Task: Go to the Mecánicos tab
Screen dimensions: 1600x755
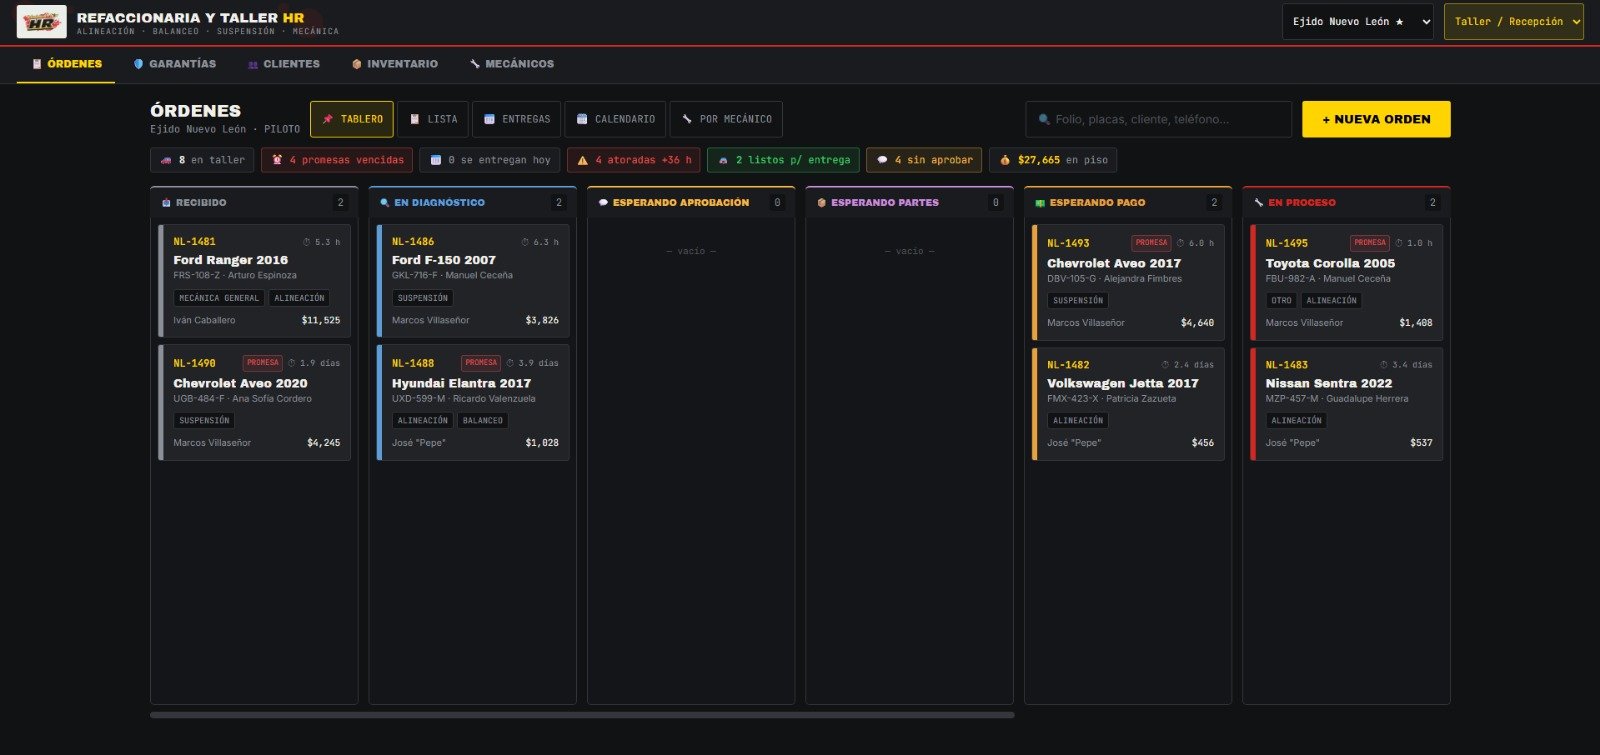Action: coord(511,64)
